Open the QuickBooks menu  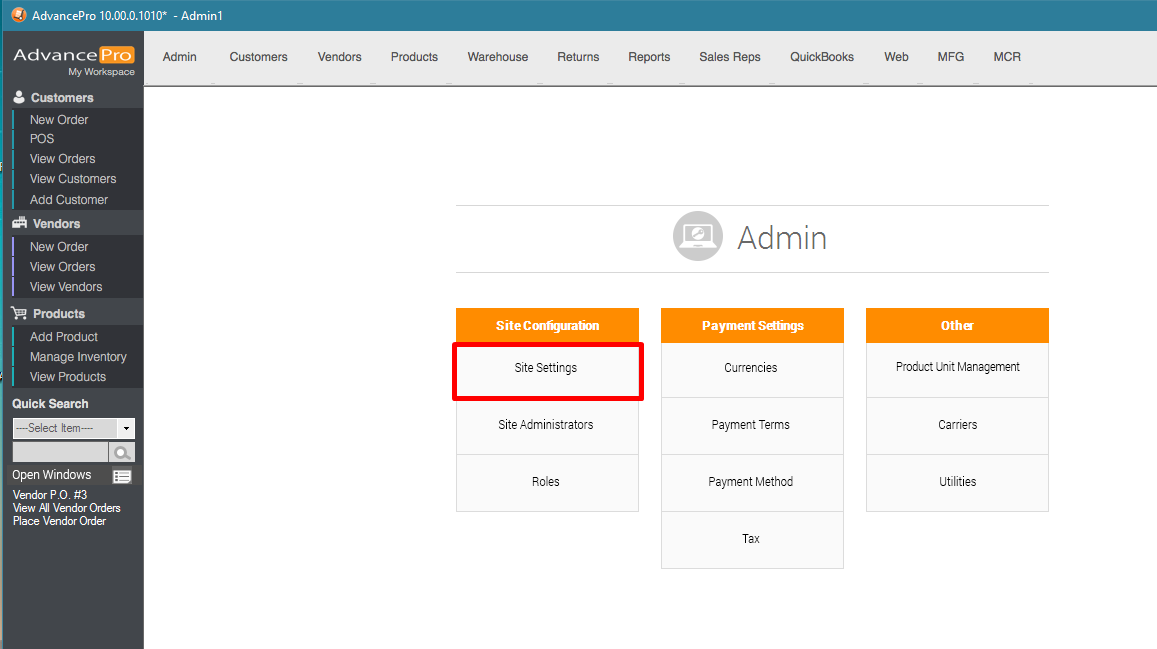[x=821, y=57]
